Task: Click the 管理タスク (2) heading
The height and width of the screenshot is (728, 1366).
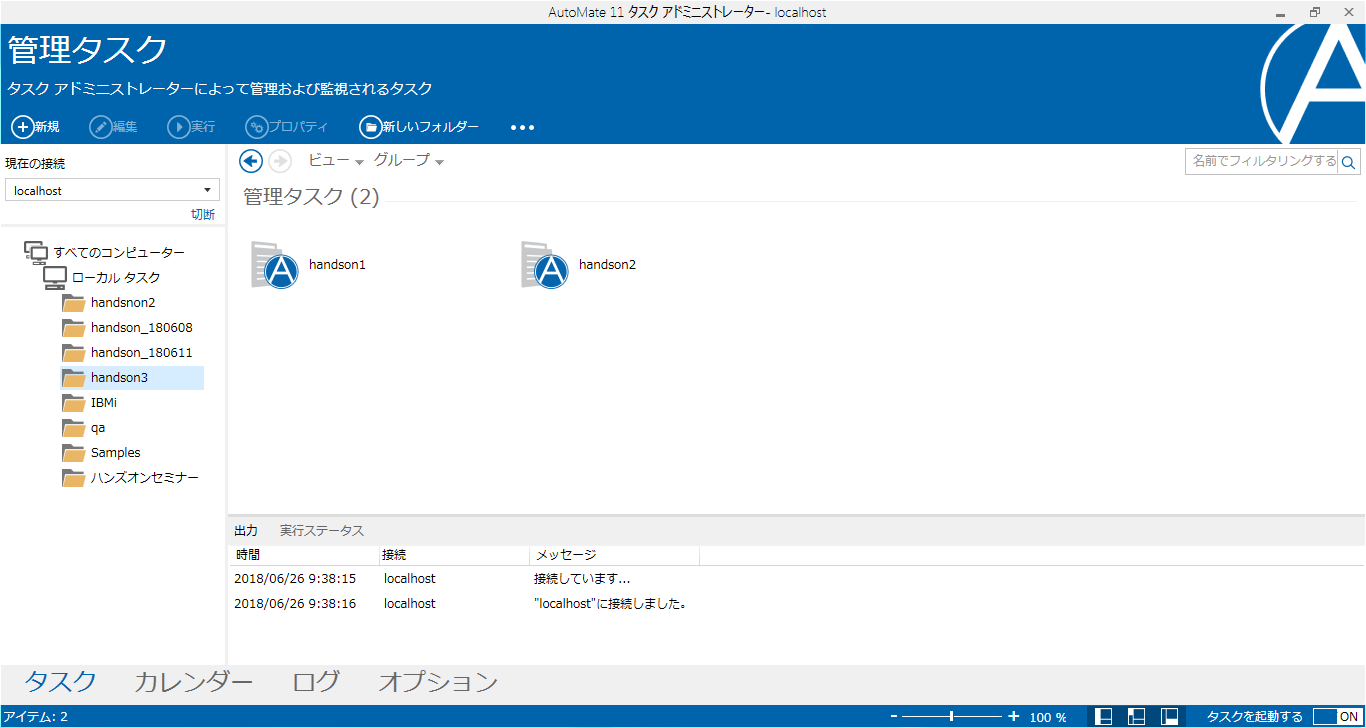Action: pos(311,197)
